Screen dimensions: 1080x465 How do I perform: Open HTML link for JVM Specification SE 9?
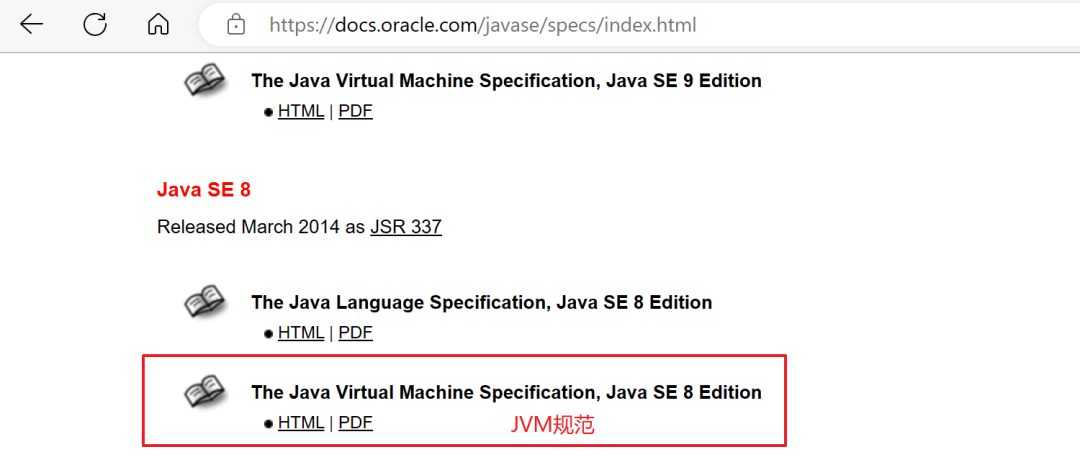click(x=301, y=112)
